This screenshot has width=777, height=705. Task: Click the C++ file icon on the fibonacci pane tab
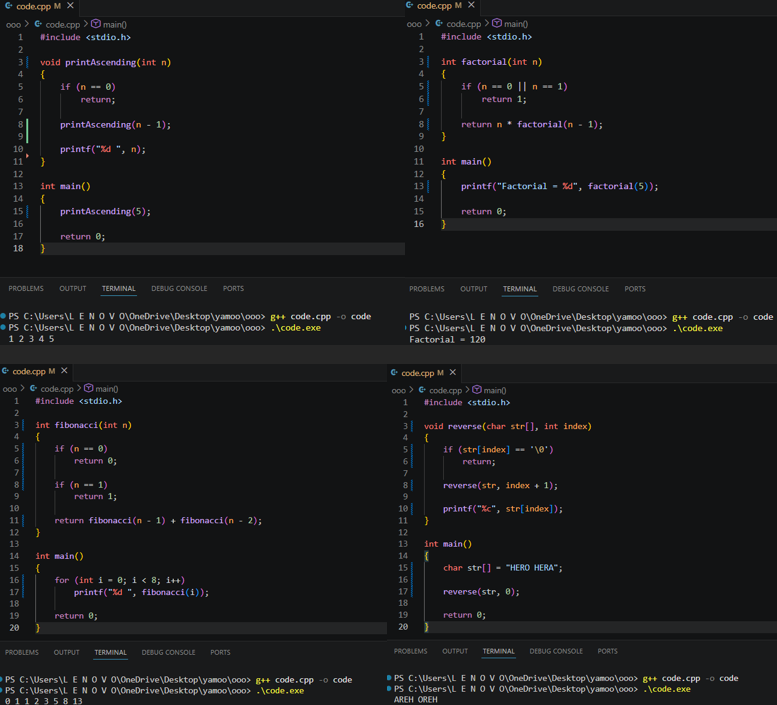tap(5, 371)
